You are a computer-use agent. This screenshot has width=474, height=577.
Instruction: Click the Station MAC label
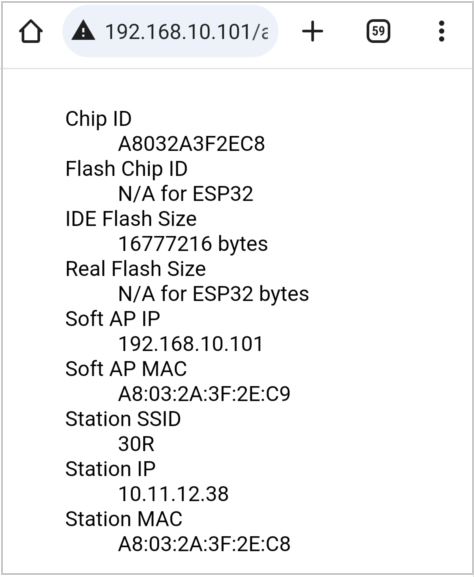[124, 519]
